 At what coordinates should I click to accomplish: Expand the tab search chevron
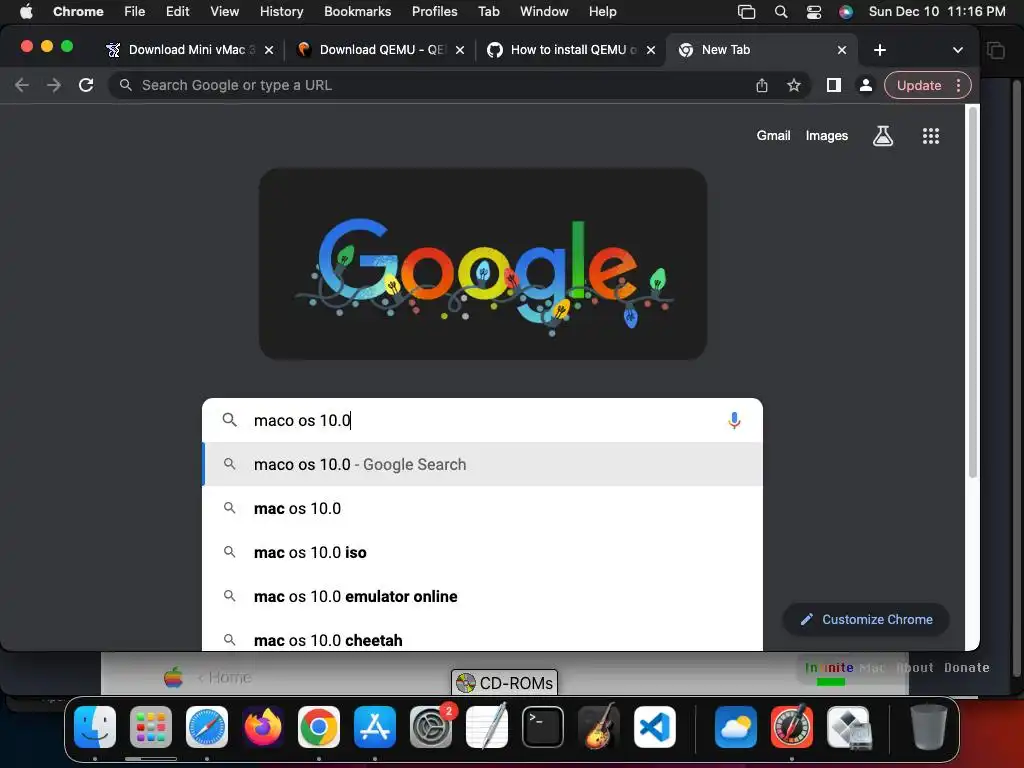click(957, 50)
